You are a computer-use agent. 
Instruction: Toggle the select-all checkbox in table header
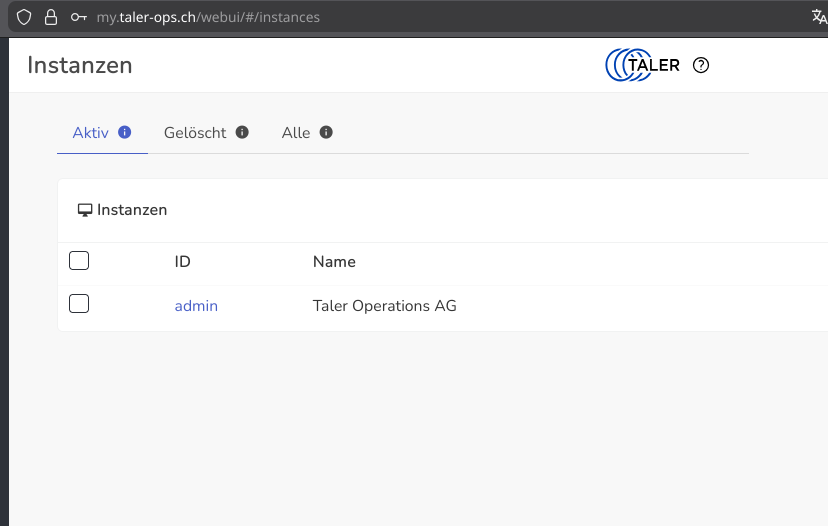tap(79, 261)
